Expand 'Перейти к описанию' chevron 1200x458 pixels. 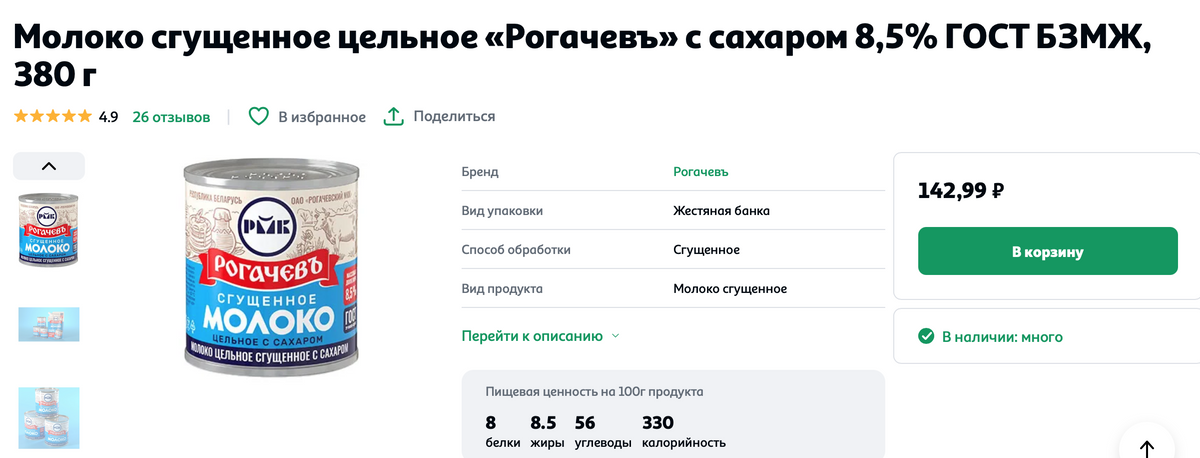pyautogui.click(x=615, y=337)
